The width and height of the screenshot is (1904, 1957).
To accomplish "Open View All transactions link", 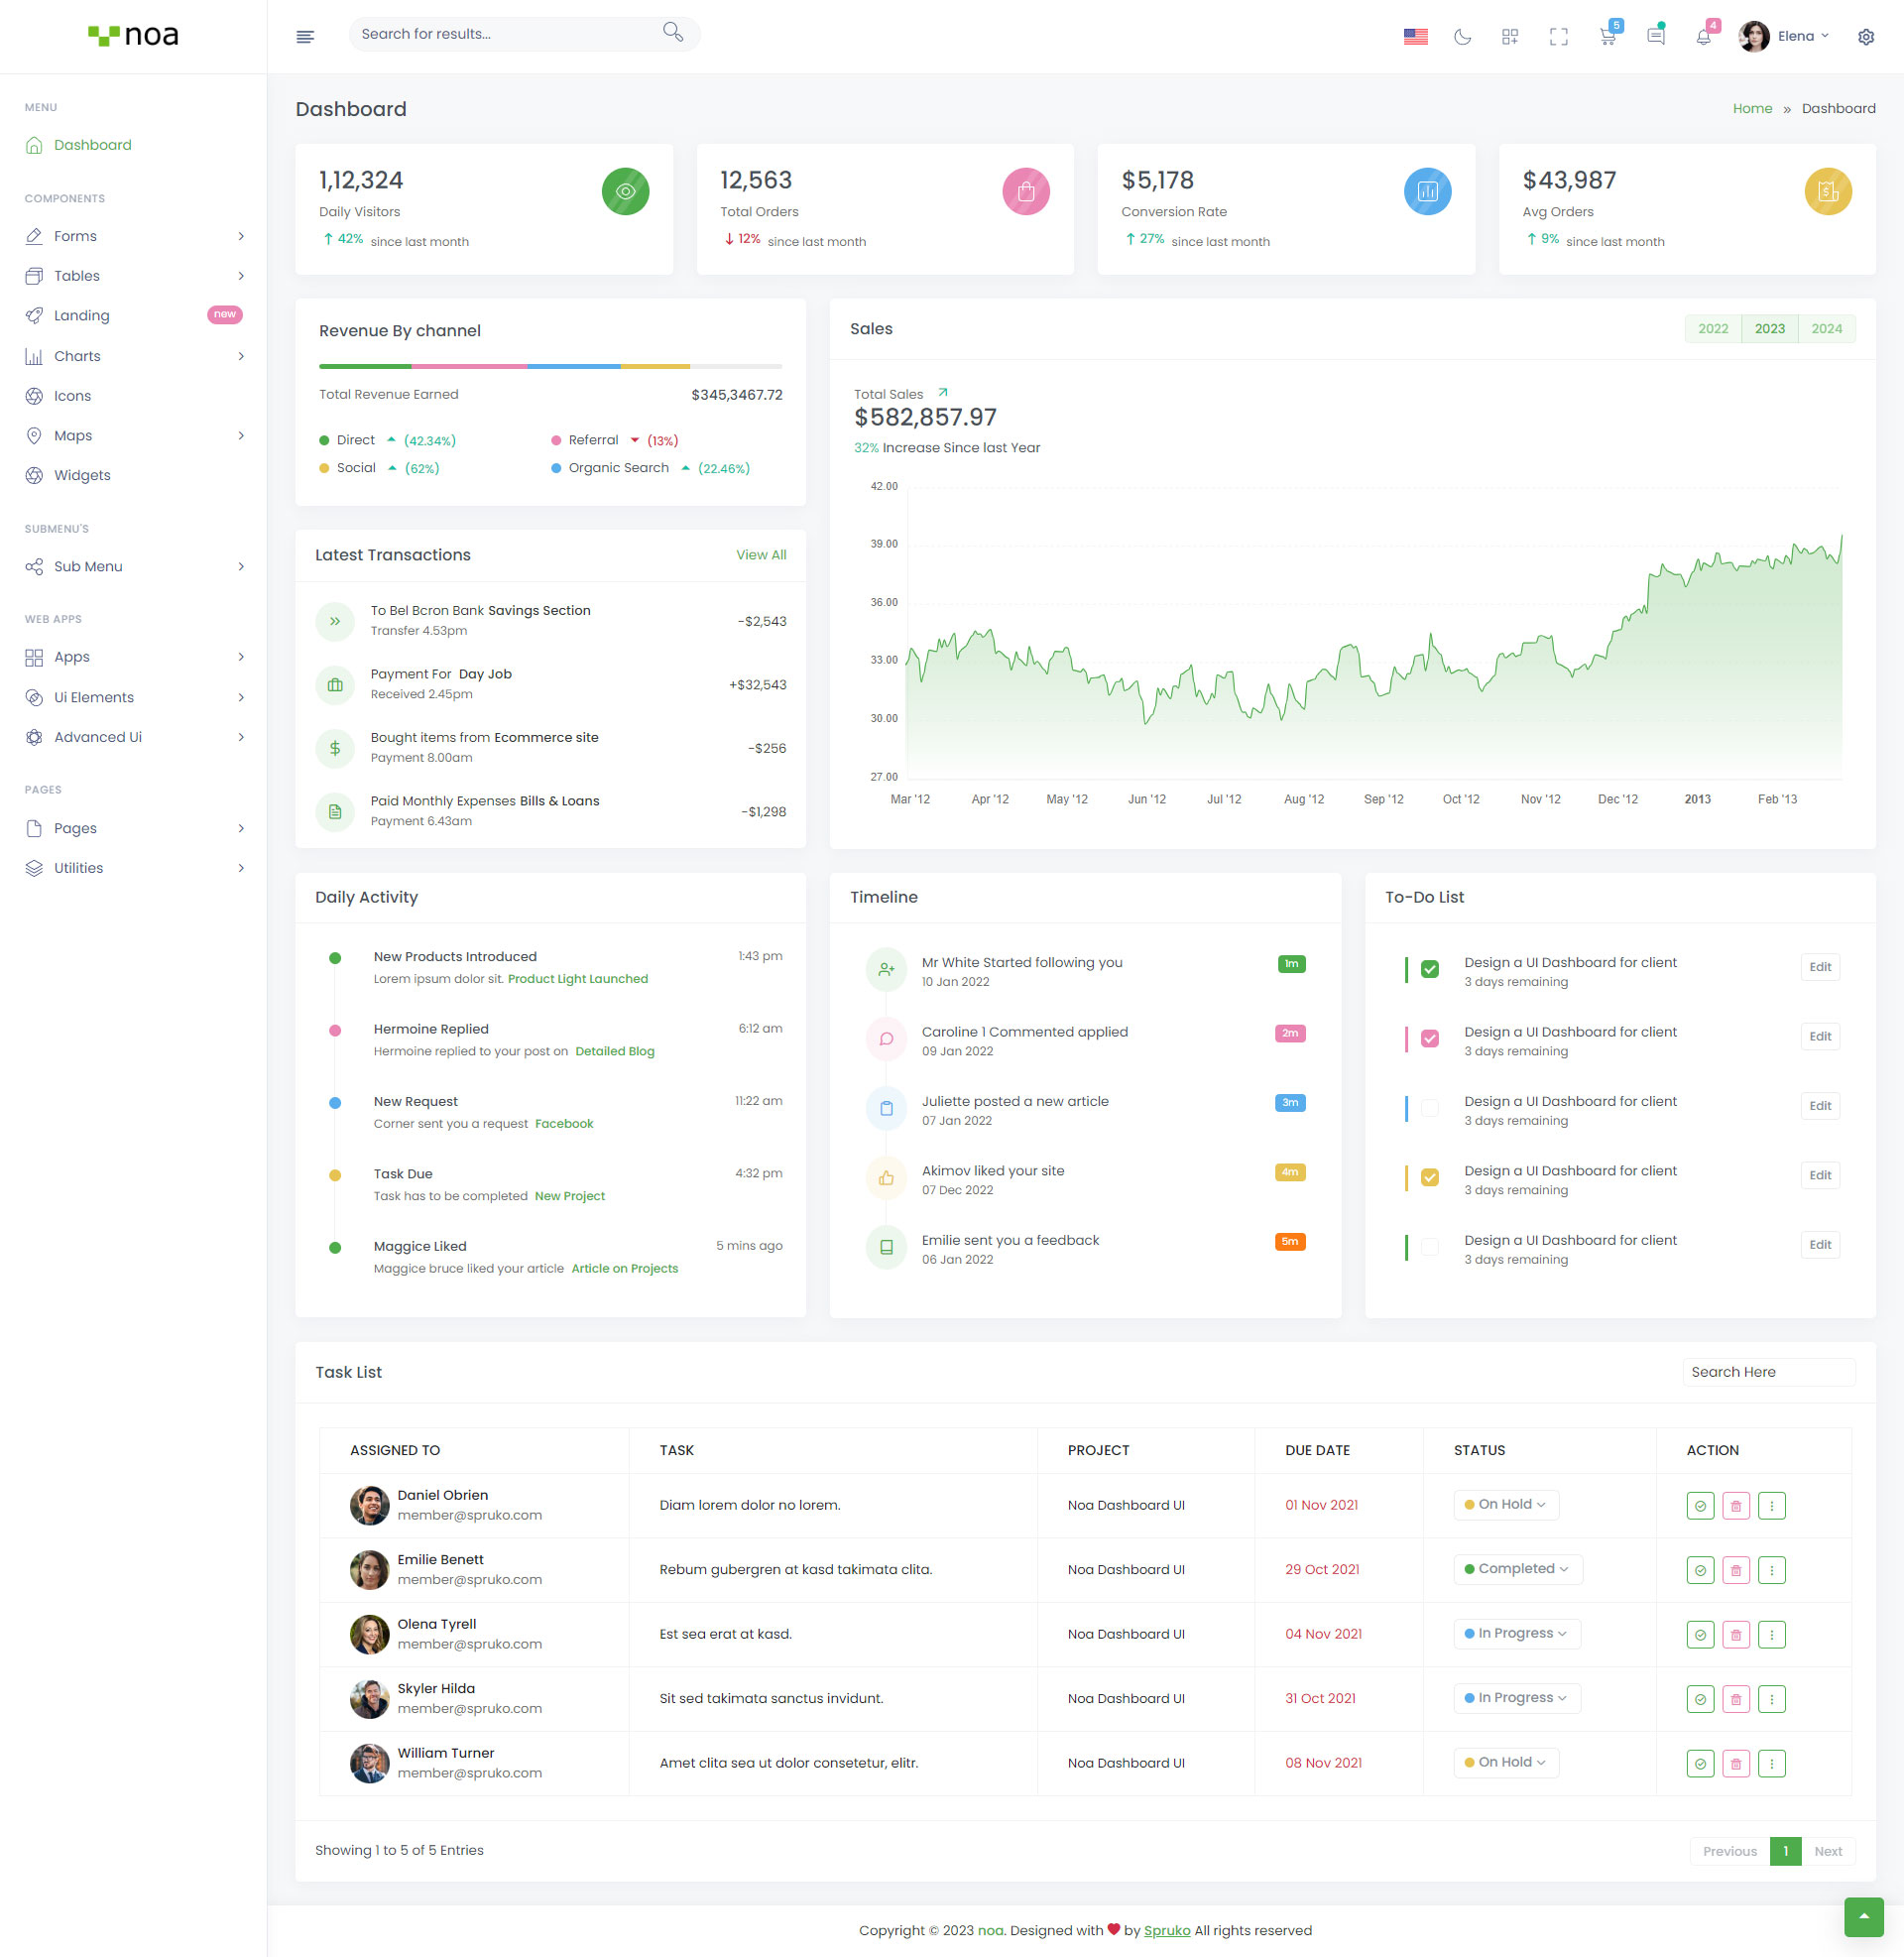I will (760, 555).
